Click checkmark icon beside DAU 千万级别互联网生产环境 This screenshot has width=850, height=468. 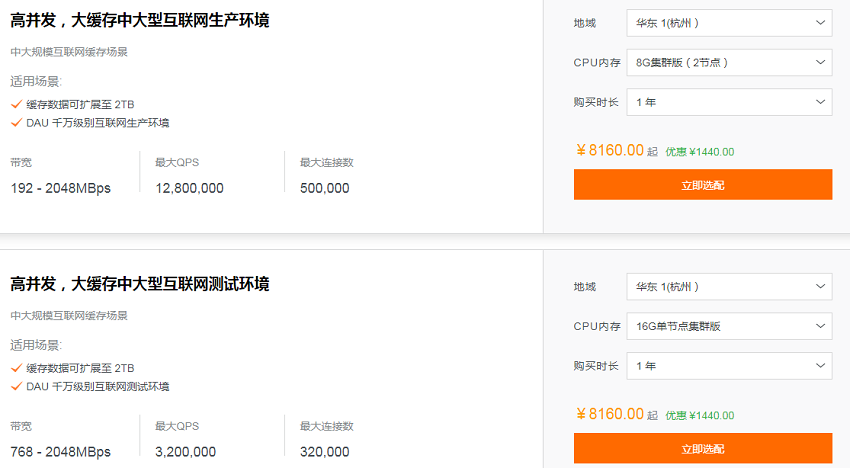(16, 123)
